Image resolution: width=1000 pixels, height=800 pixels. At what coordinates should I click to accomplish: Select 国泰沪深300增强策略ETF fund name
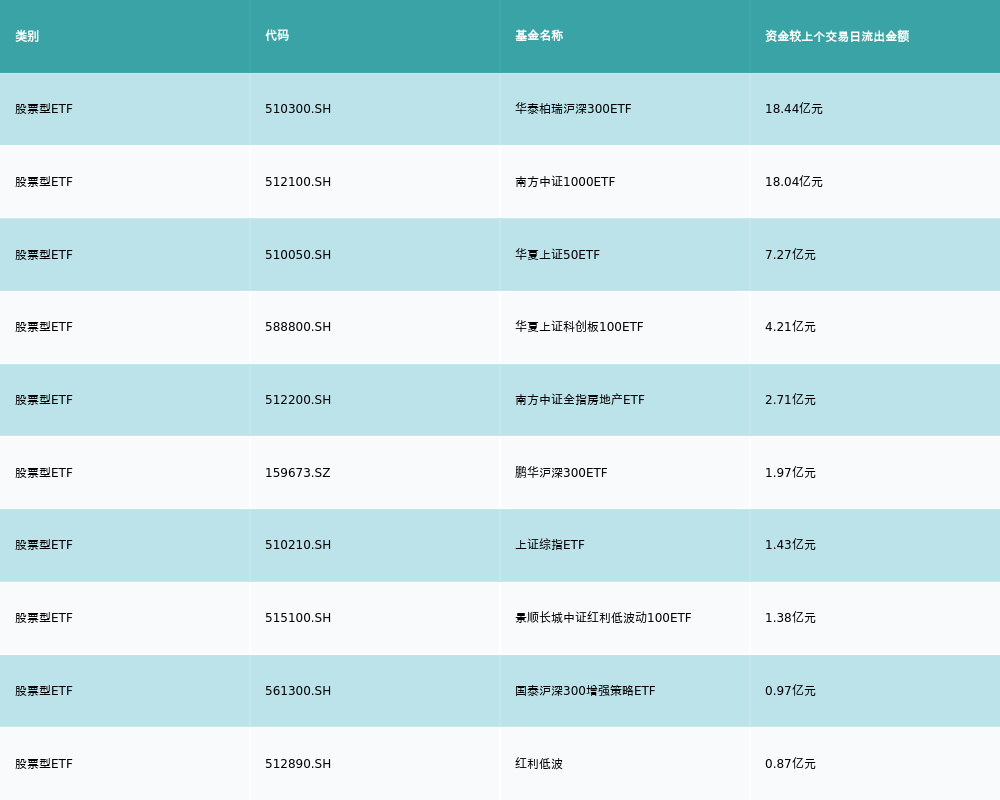(x=585, y=691)
